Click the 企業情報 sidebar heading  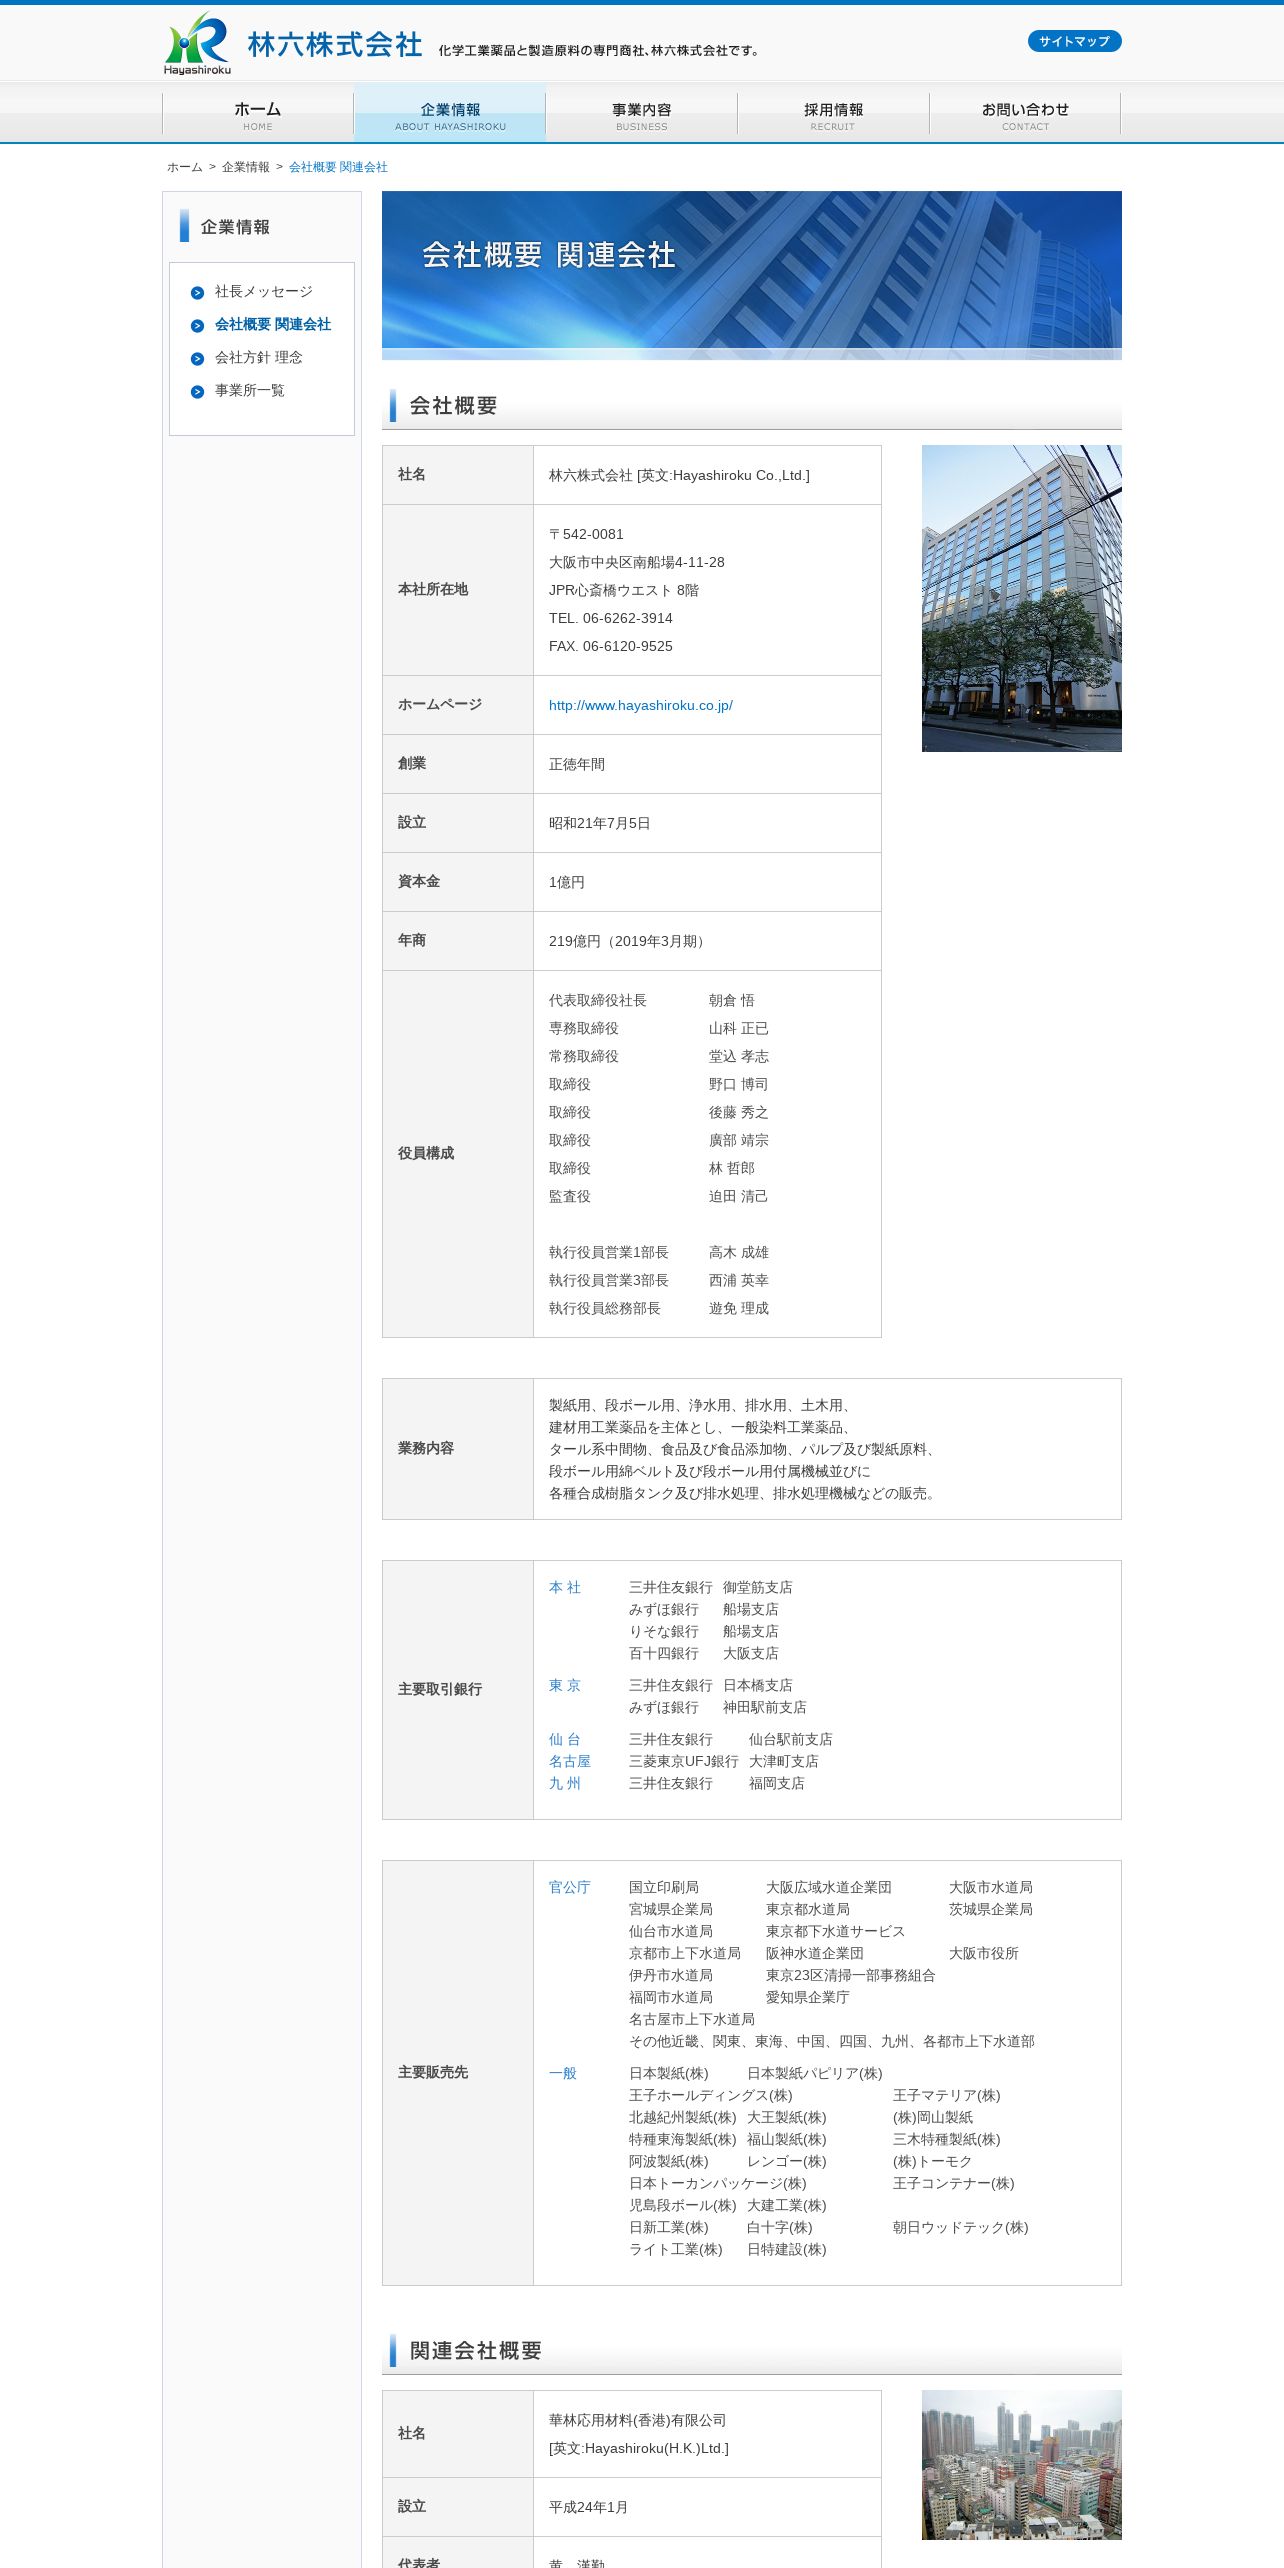coord(235,227)
